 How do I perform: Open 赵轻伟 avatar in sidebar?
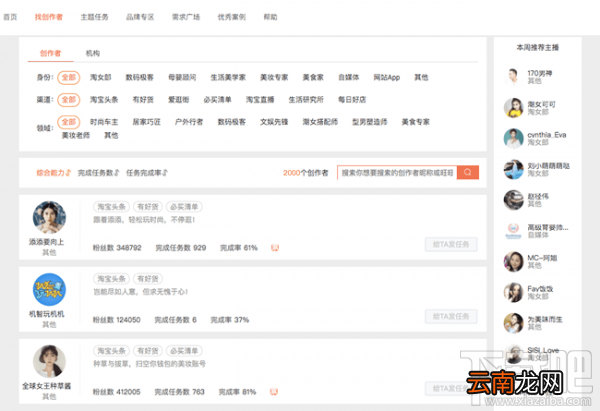tap(513, 200)
